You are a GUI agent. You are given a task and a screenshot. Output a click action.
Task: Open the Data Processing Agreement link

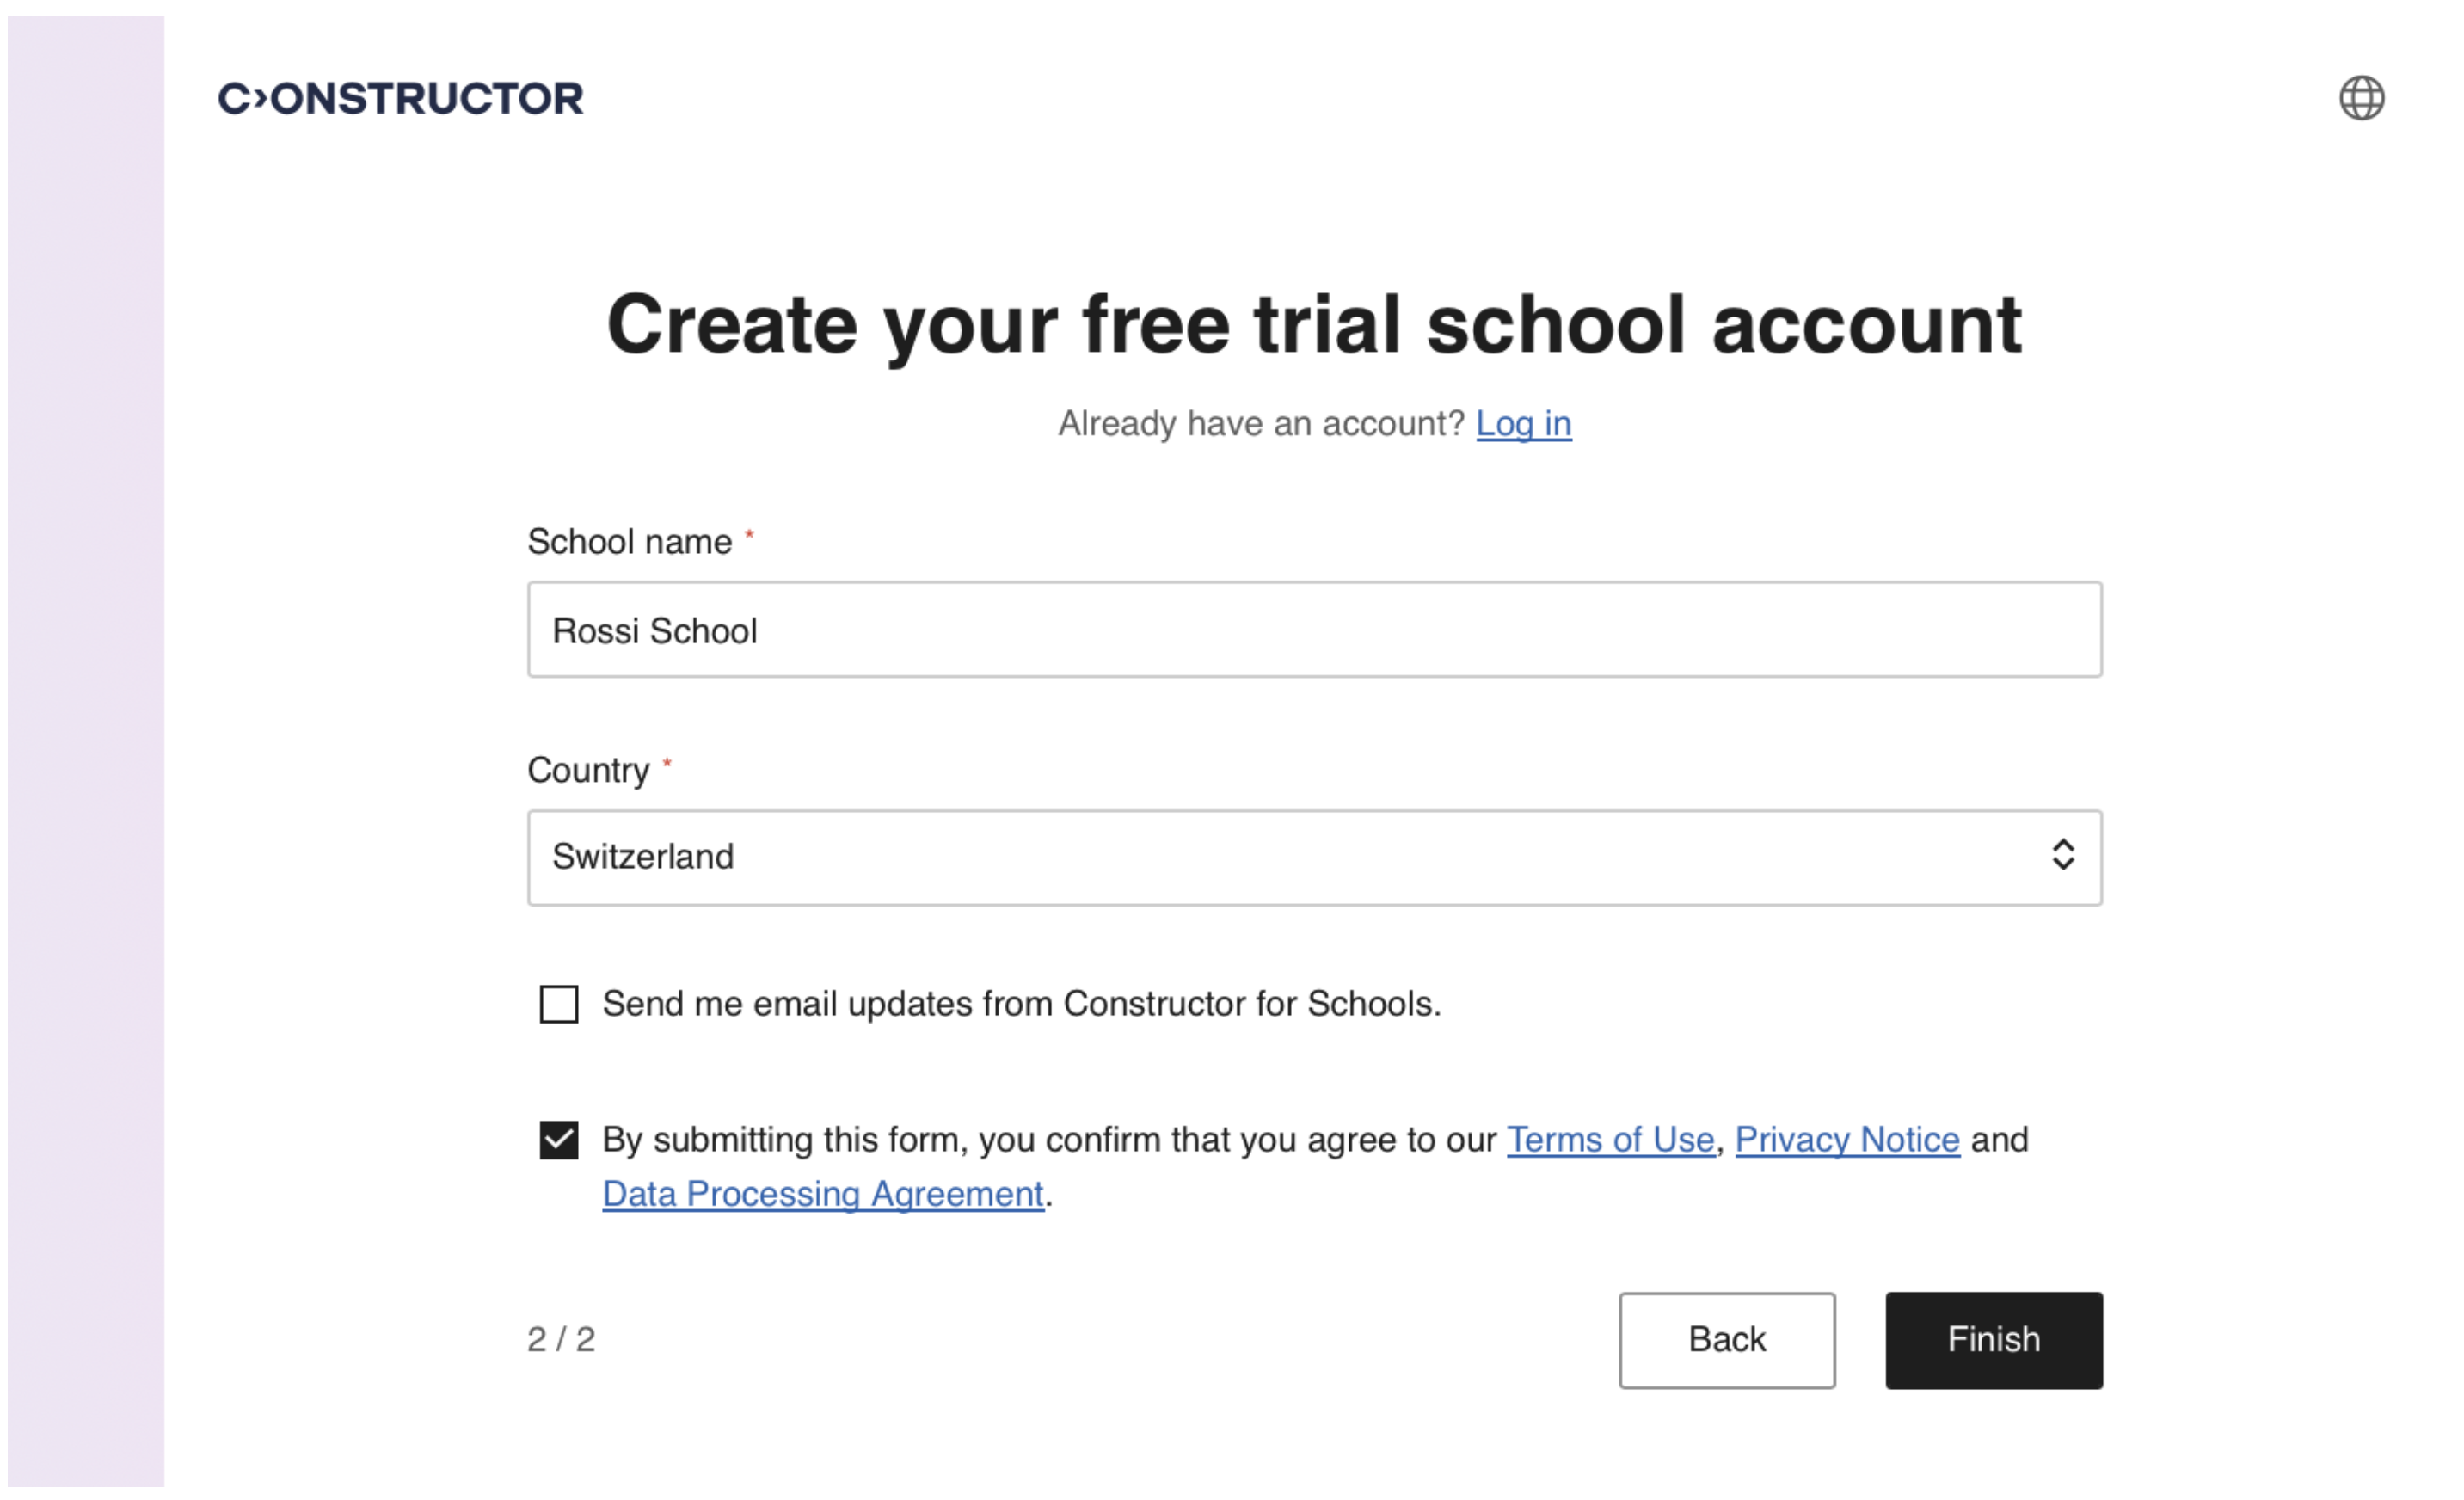(822, 1194)
